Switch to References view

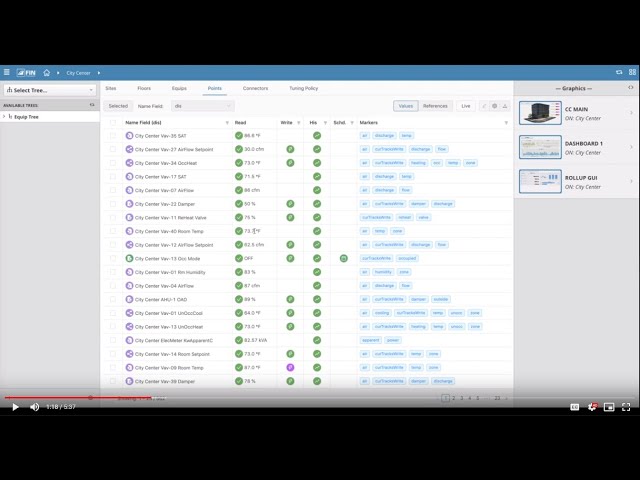point(435,106)
